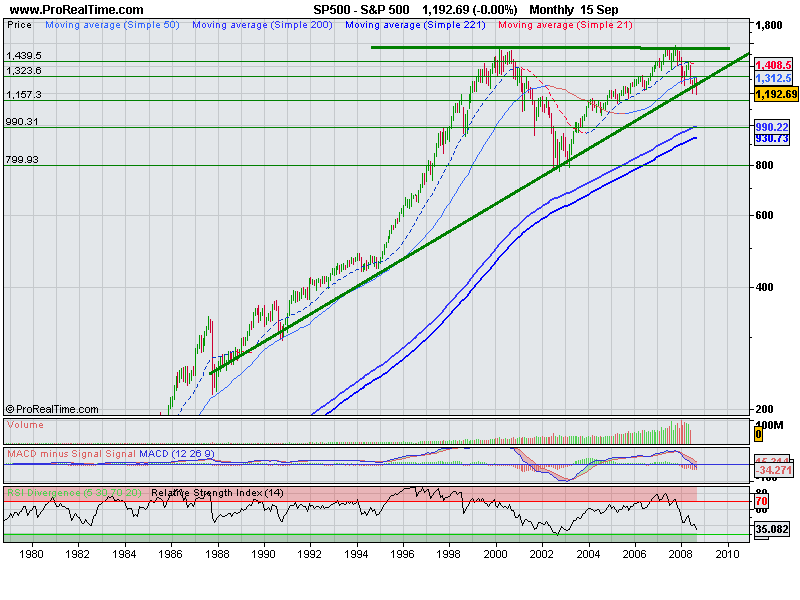Click the 1996 year on time axis

point(402,554)
